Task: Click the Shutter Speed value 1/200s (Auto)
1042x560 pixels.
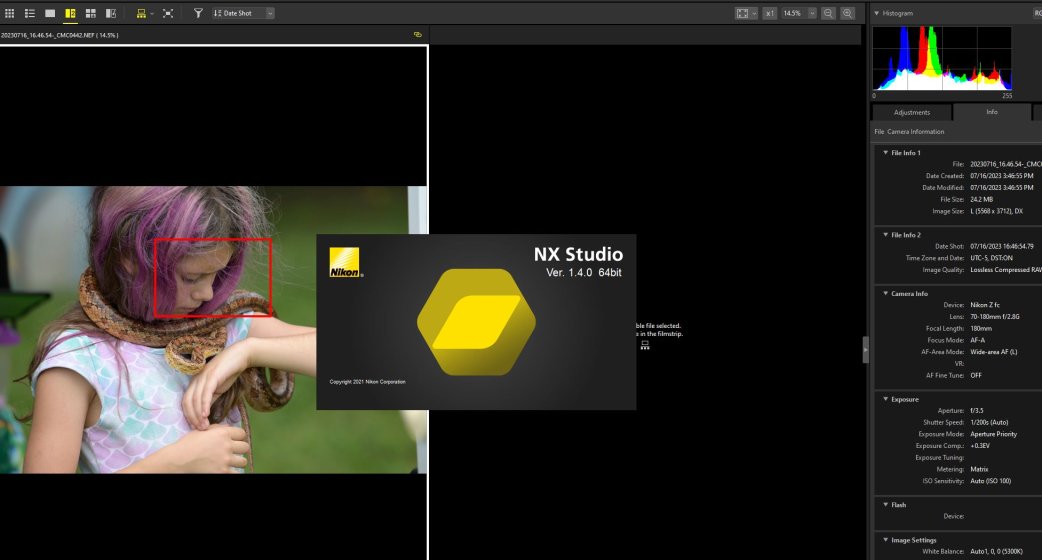Action: (989, 422)
